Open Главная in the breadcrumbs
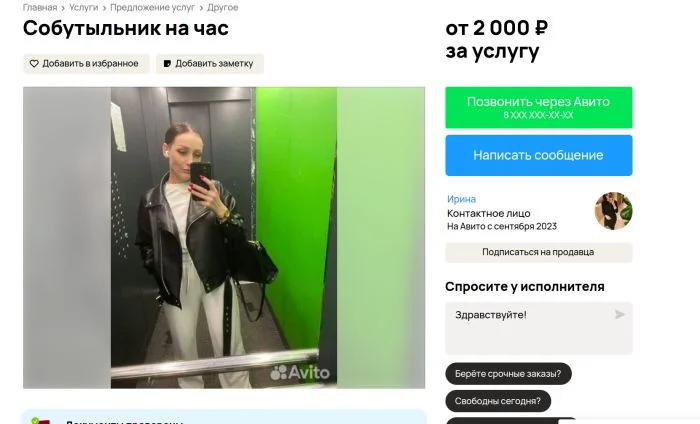The height and width of the screenshot is (424, 700). click(40, 8)
